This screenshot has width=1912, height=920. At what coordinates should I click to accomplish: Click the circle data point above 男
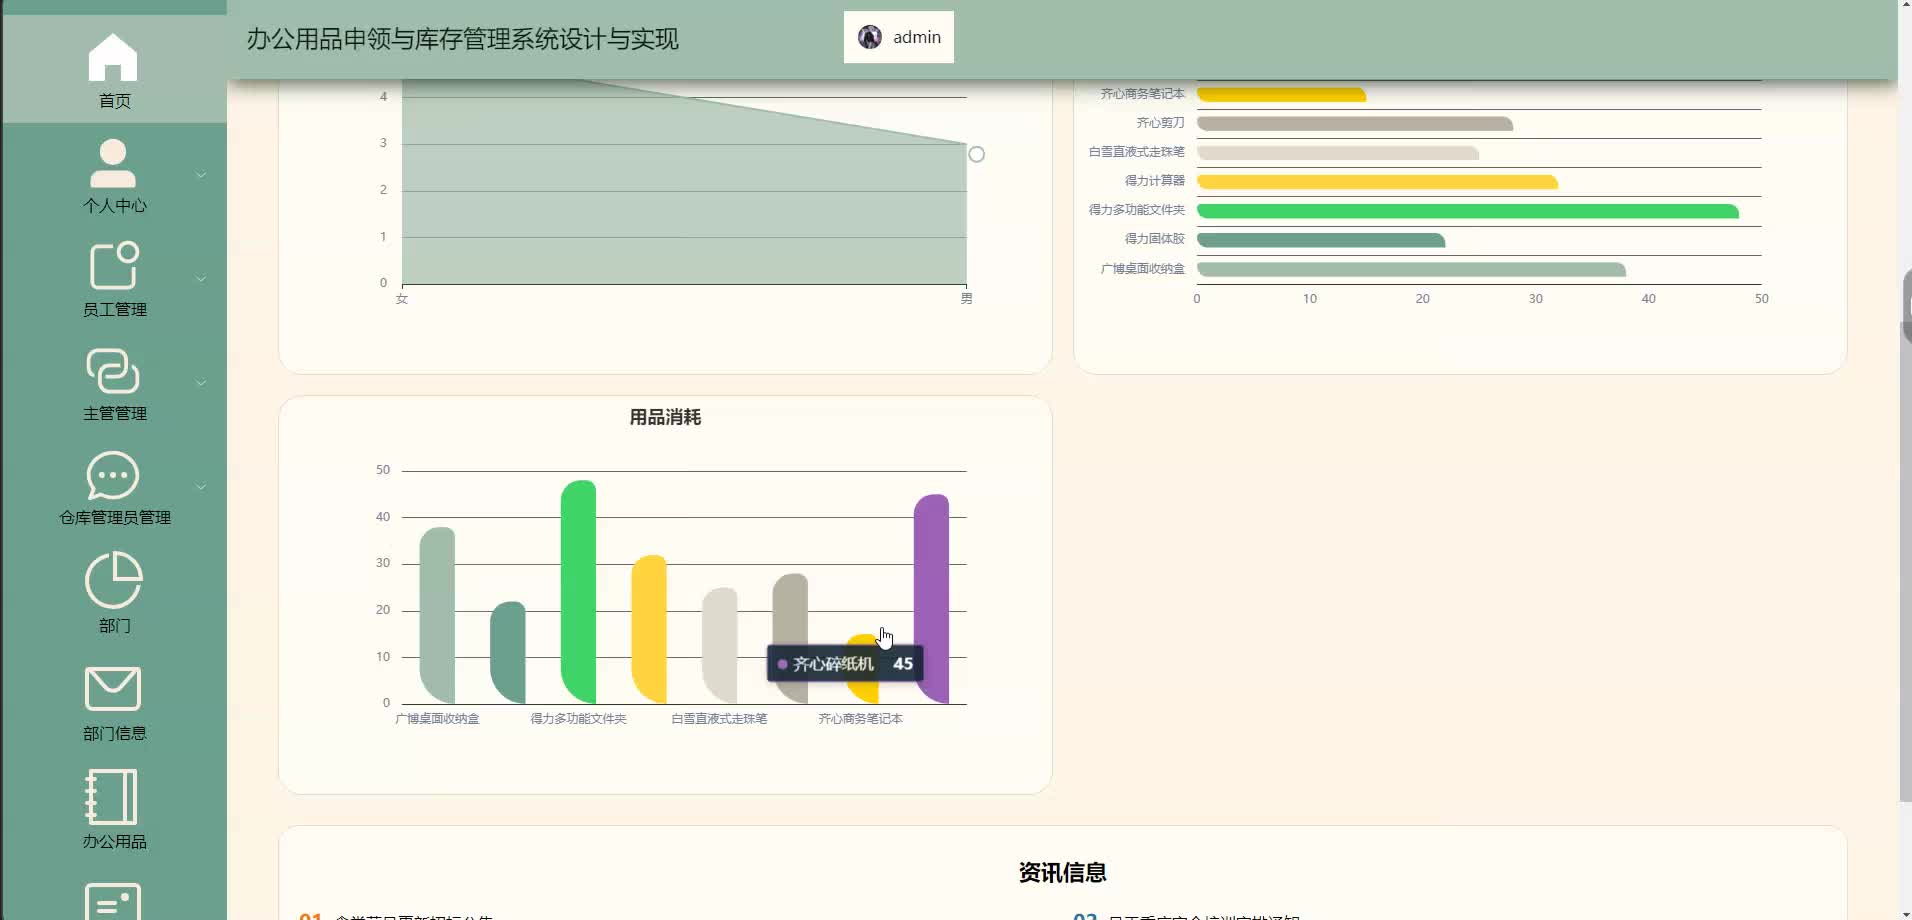tap(977, 154)
